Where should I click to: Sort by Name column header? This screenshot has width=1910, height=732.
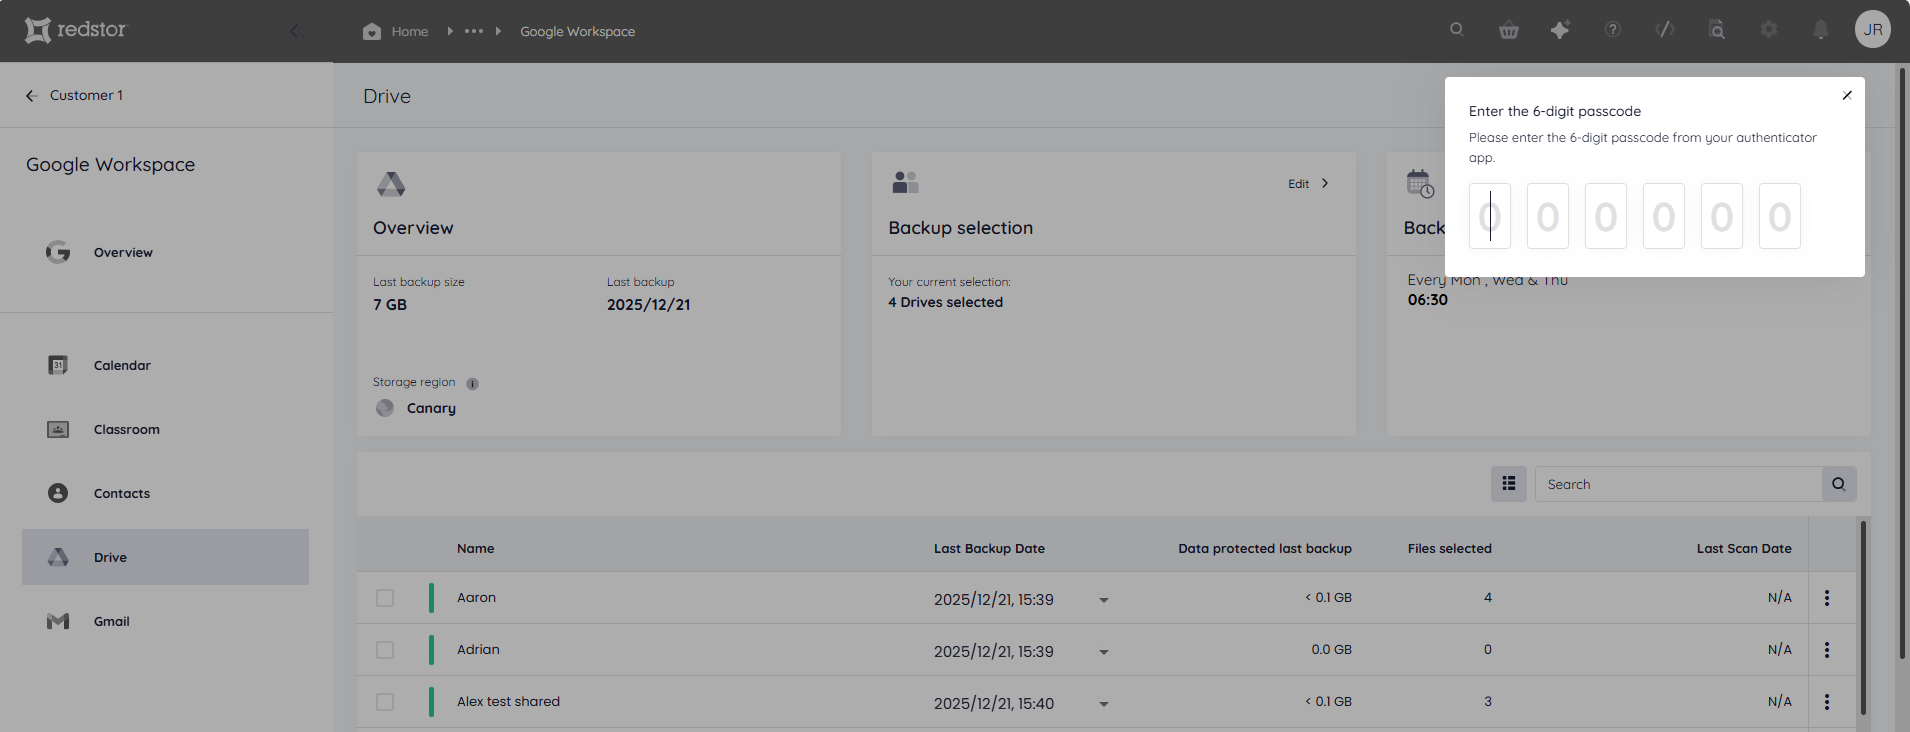tap(476, 548)
